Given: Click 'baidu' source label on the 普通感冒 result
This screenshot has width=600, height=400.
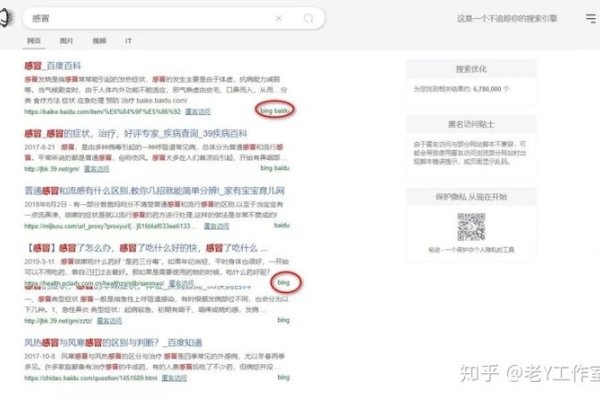Looking at the screenshot, I should 282,225.
